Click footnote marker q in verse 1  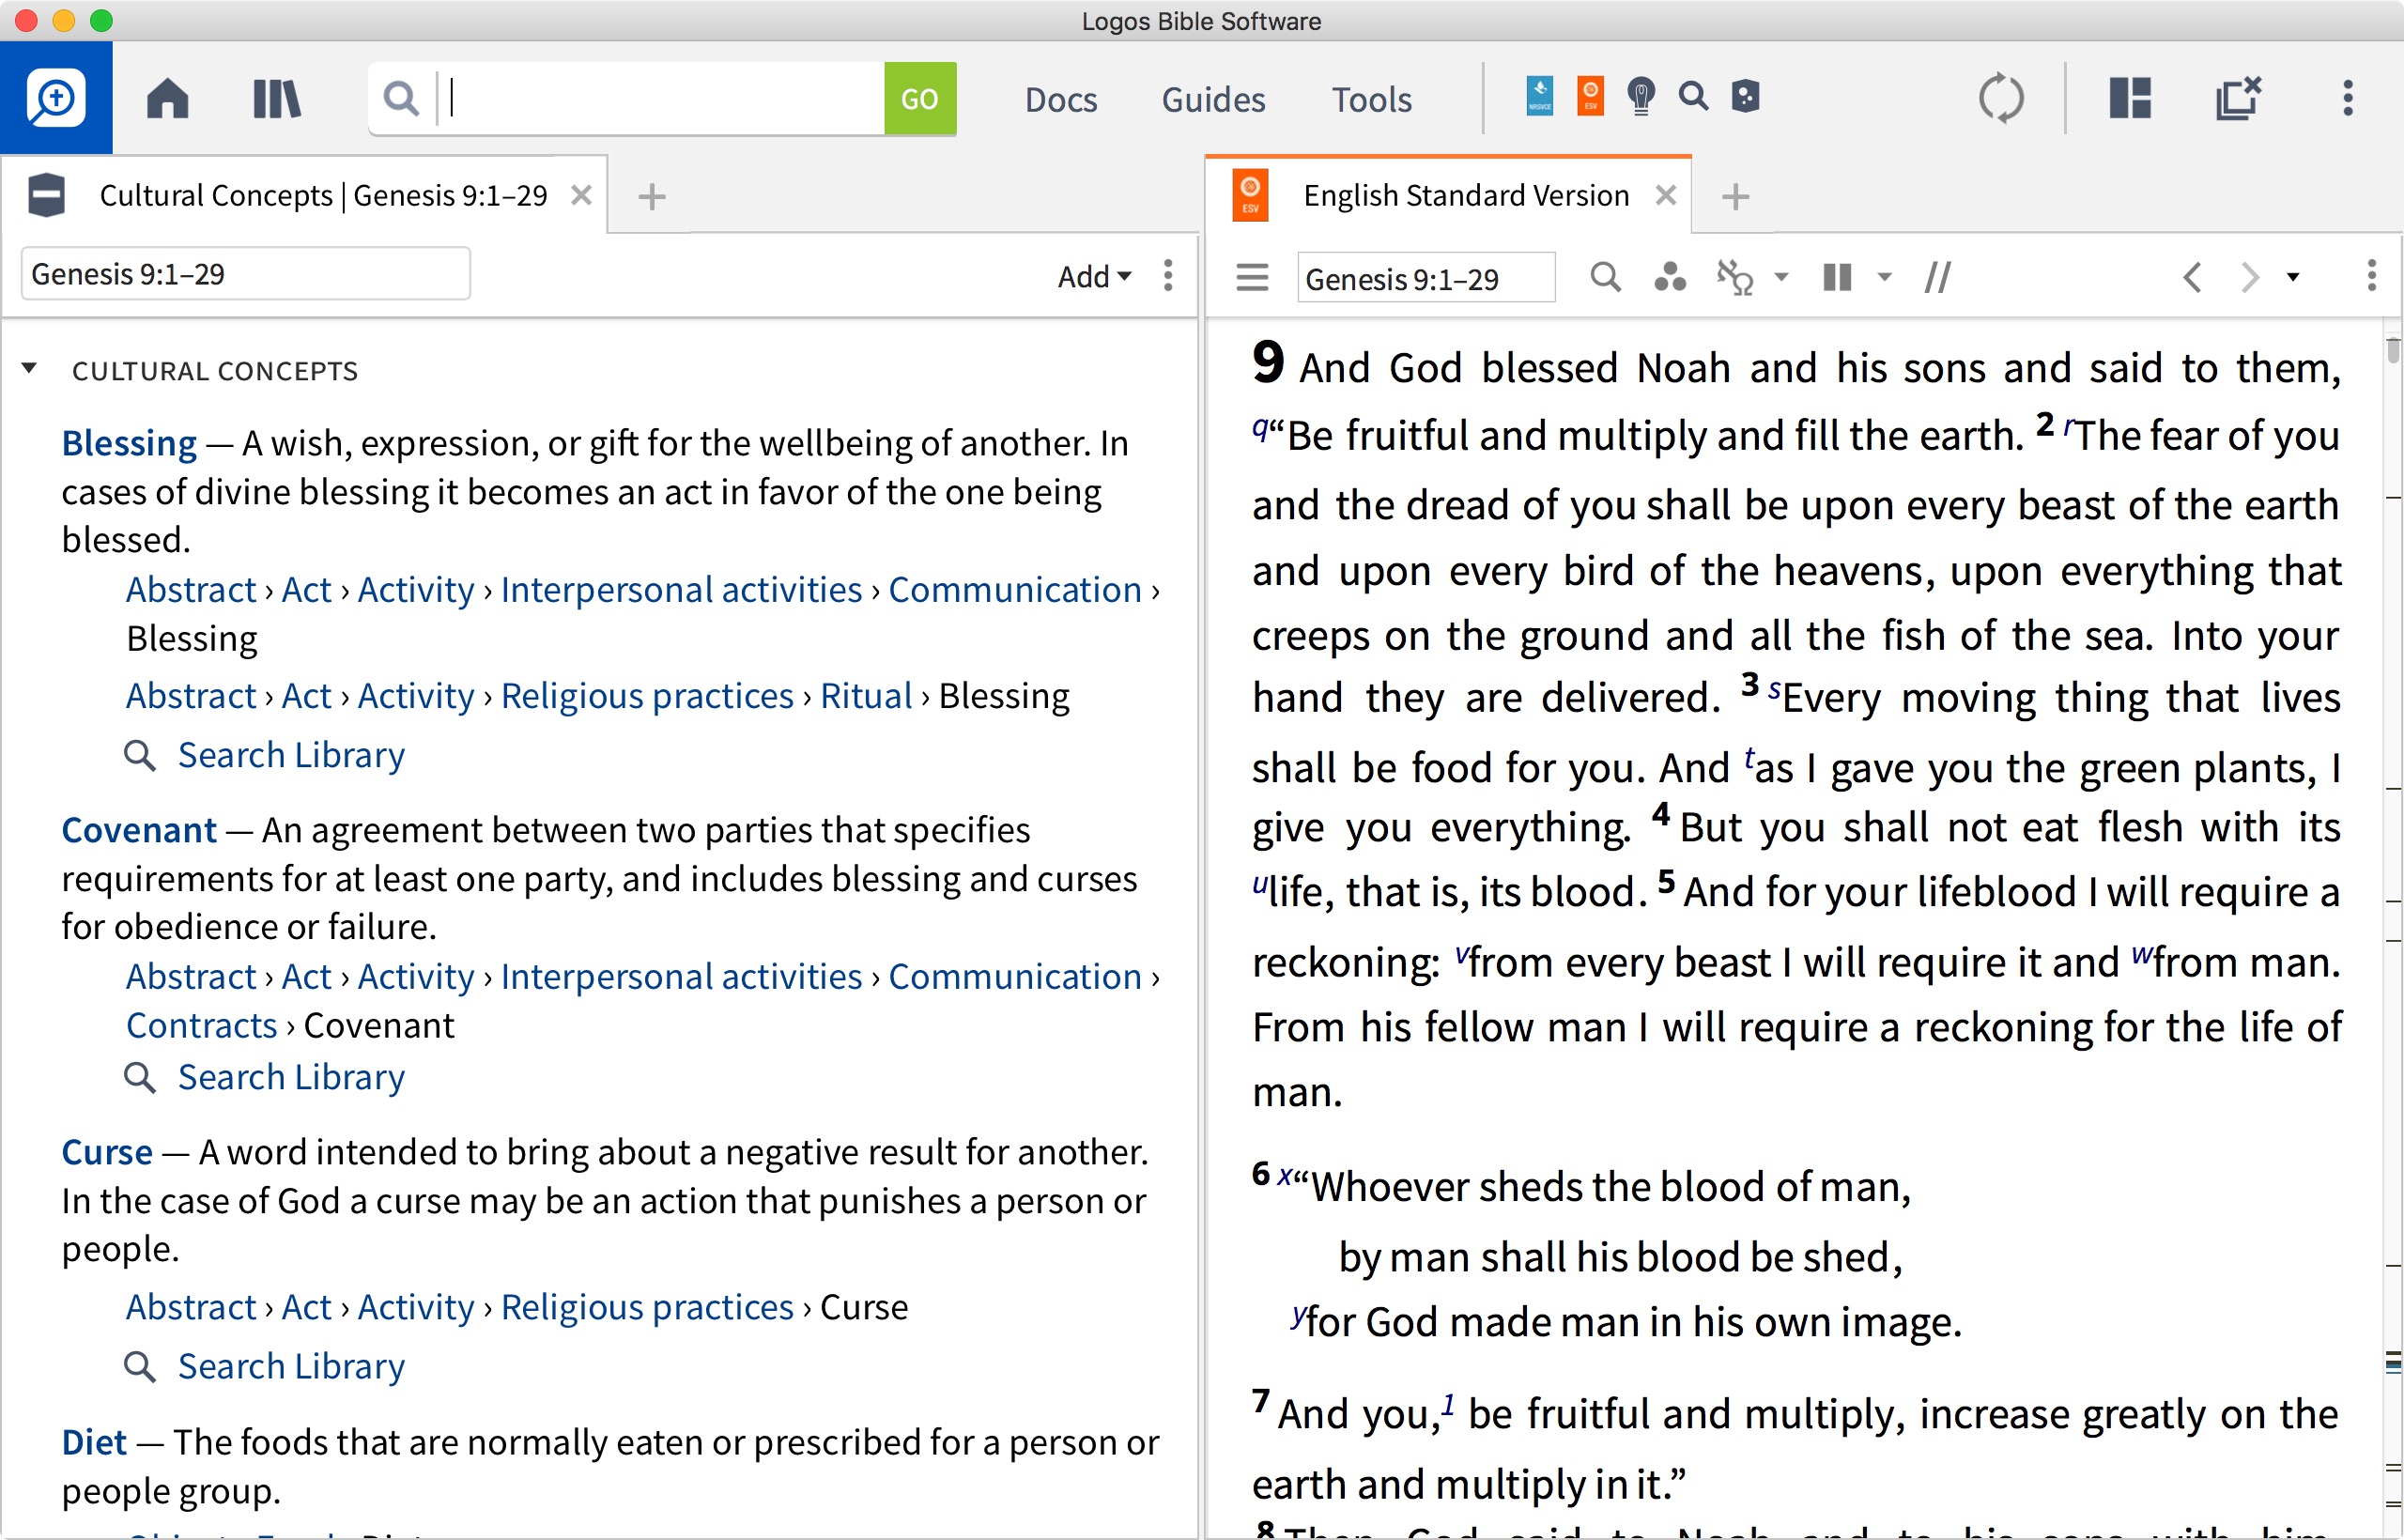click(x=1260, y=429)
